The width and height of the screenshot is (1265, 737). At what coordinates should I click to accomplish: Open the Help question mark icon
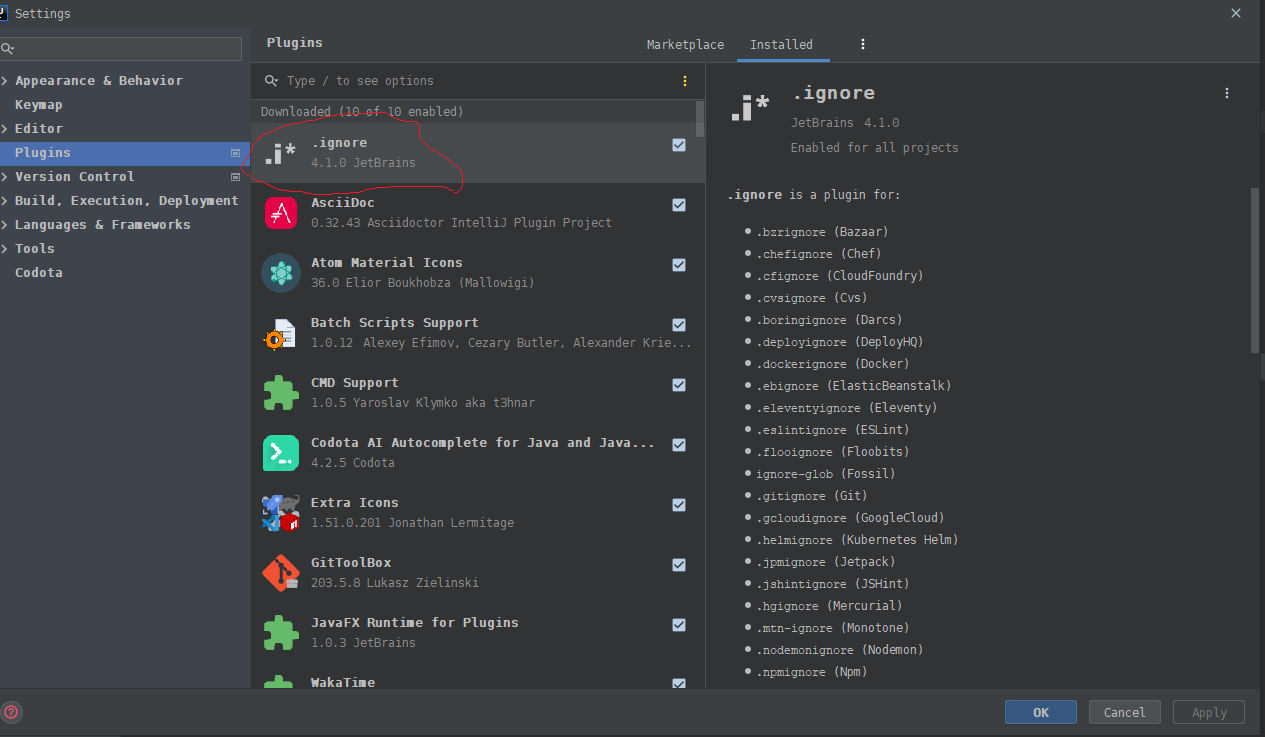click(12, 712)
